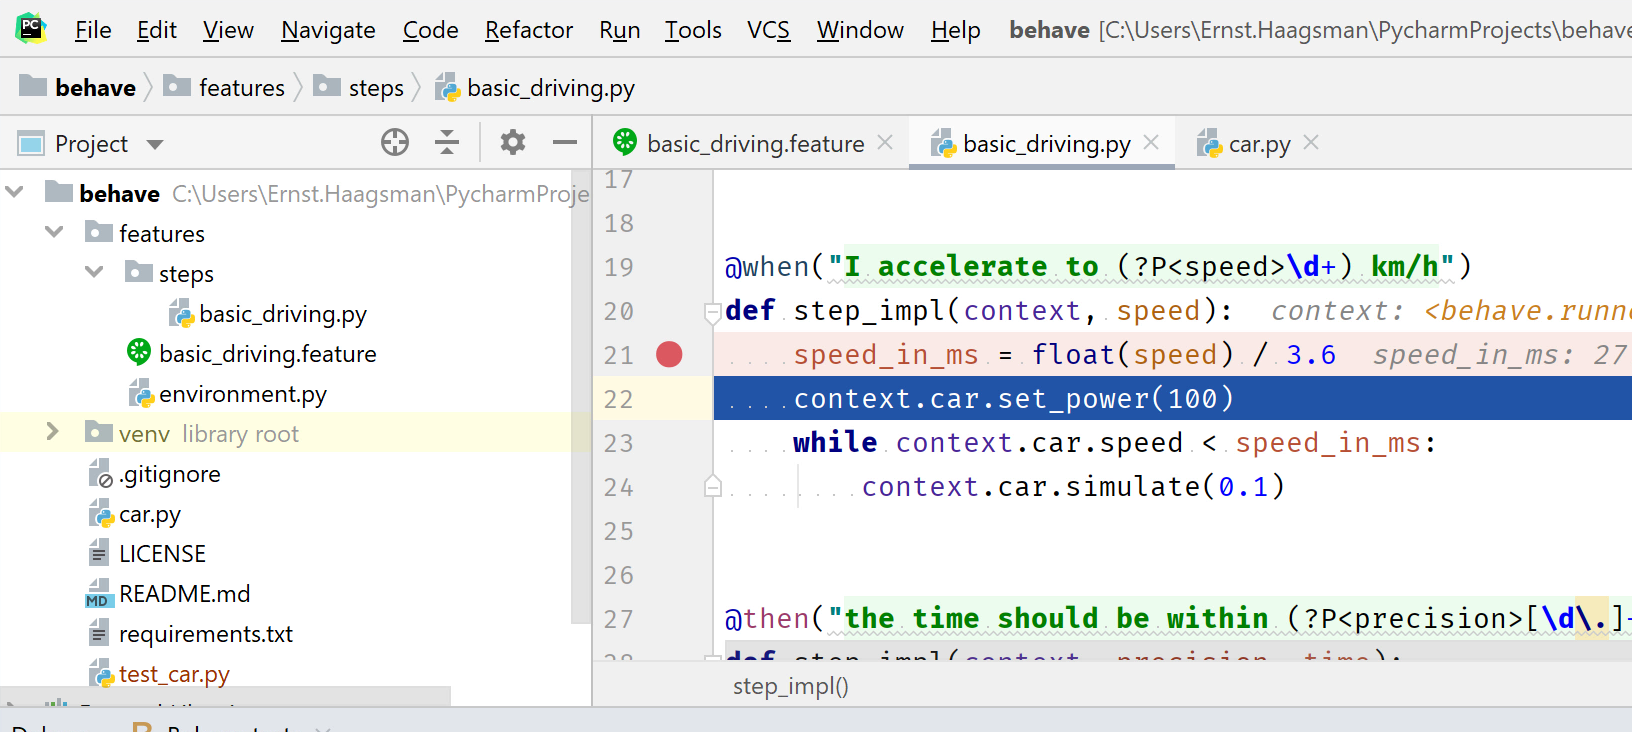
Task: Hide the Project panel with minus icon
Action: (565, 143)
